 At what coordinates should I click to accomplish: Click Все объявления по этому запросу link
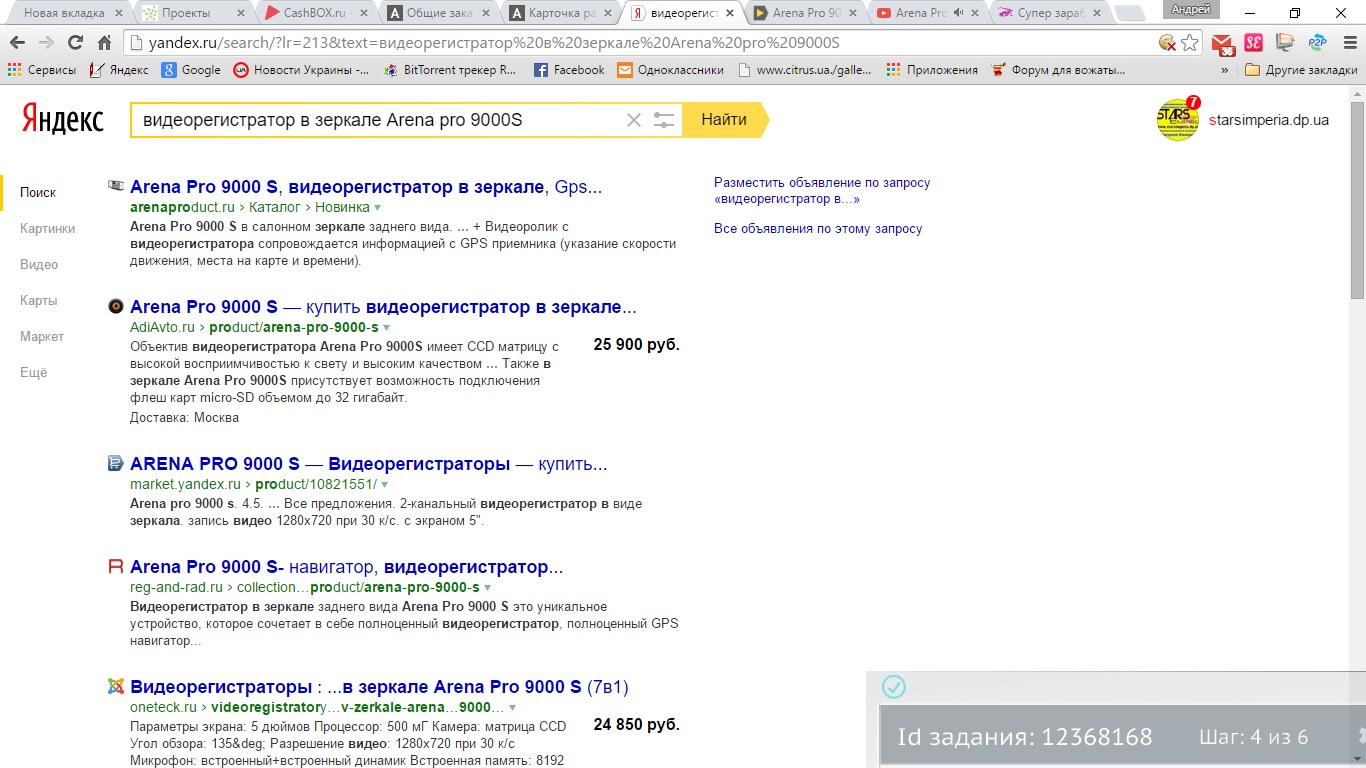click(818, 229)
